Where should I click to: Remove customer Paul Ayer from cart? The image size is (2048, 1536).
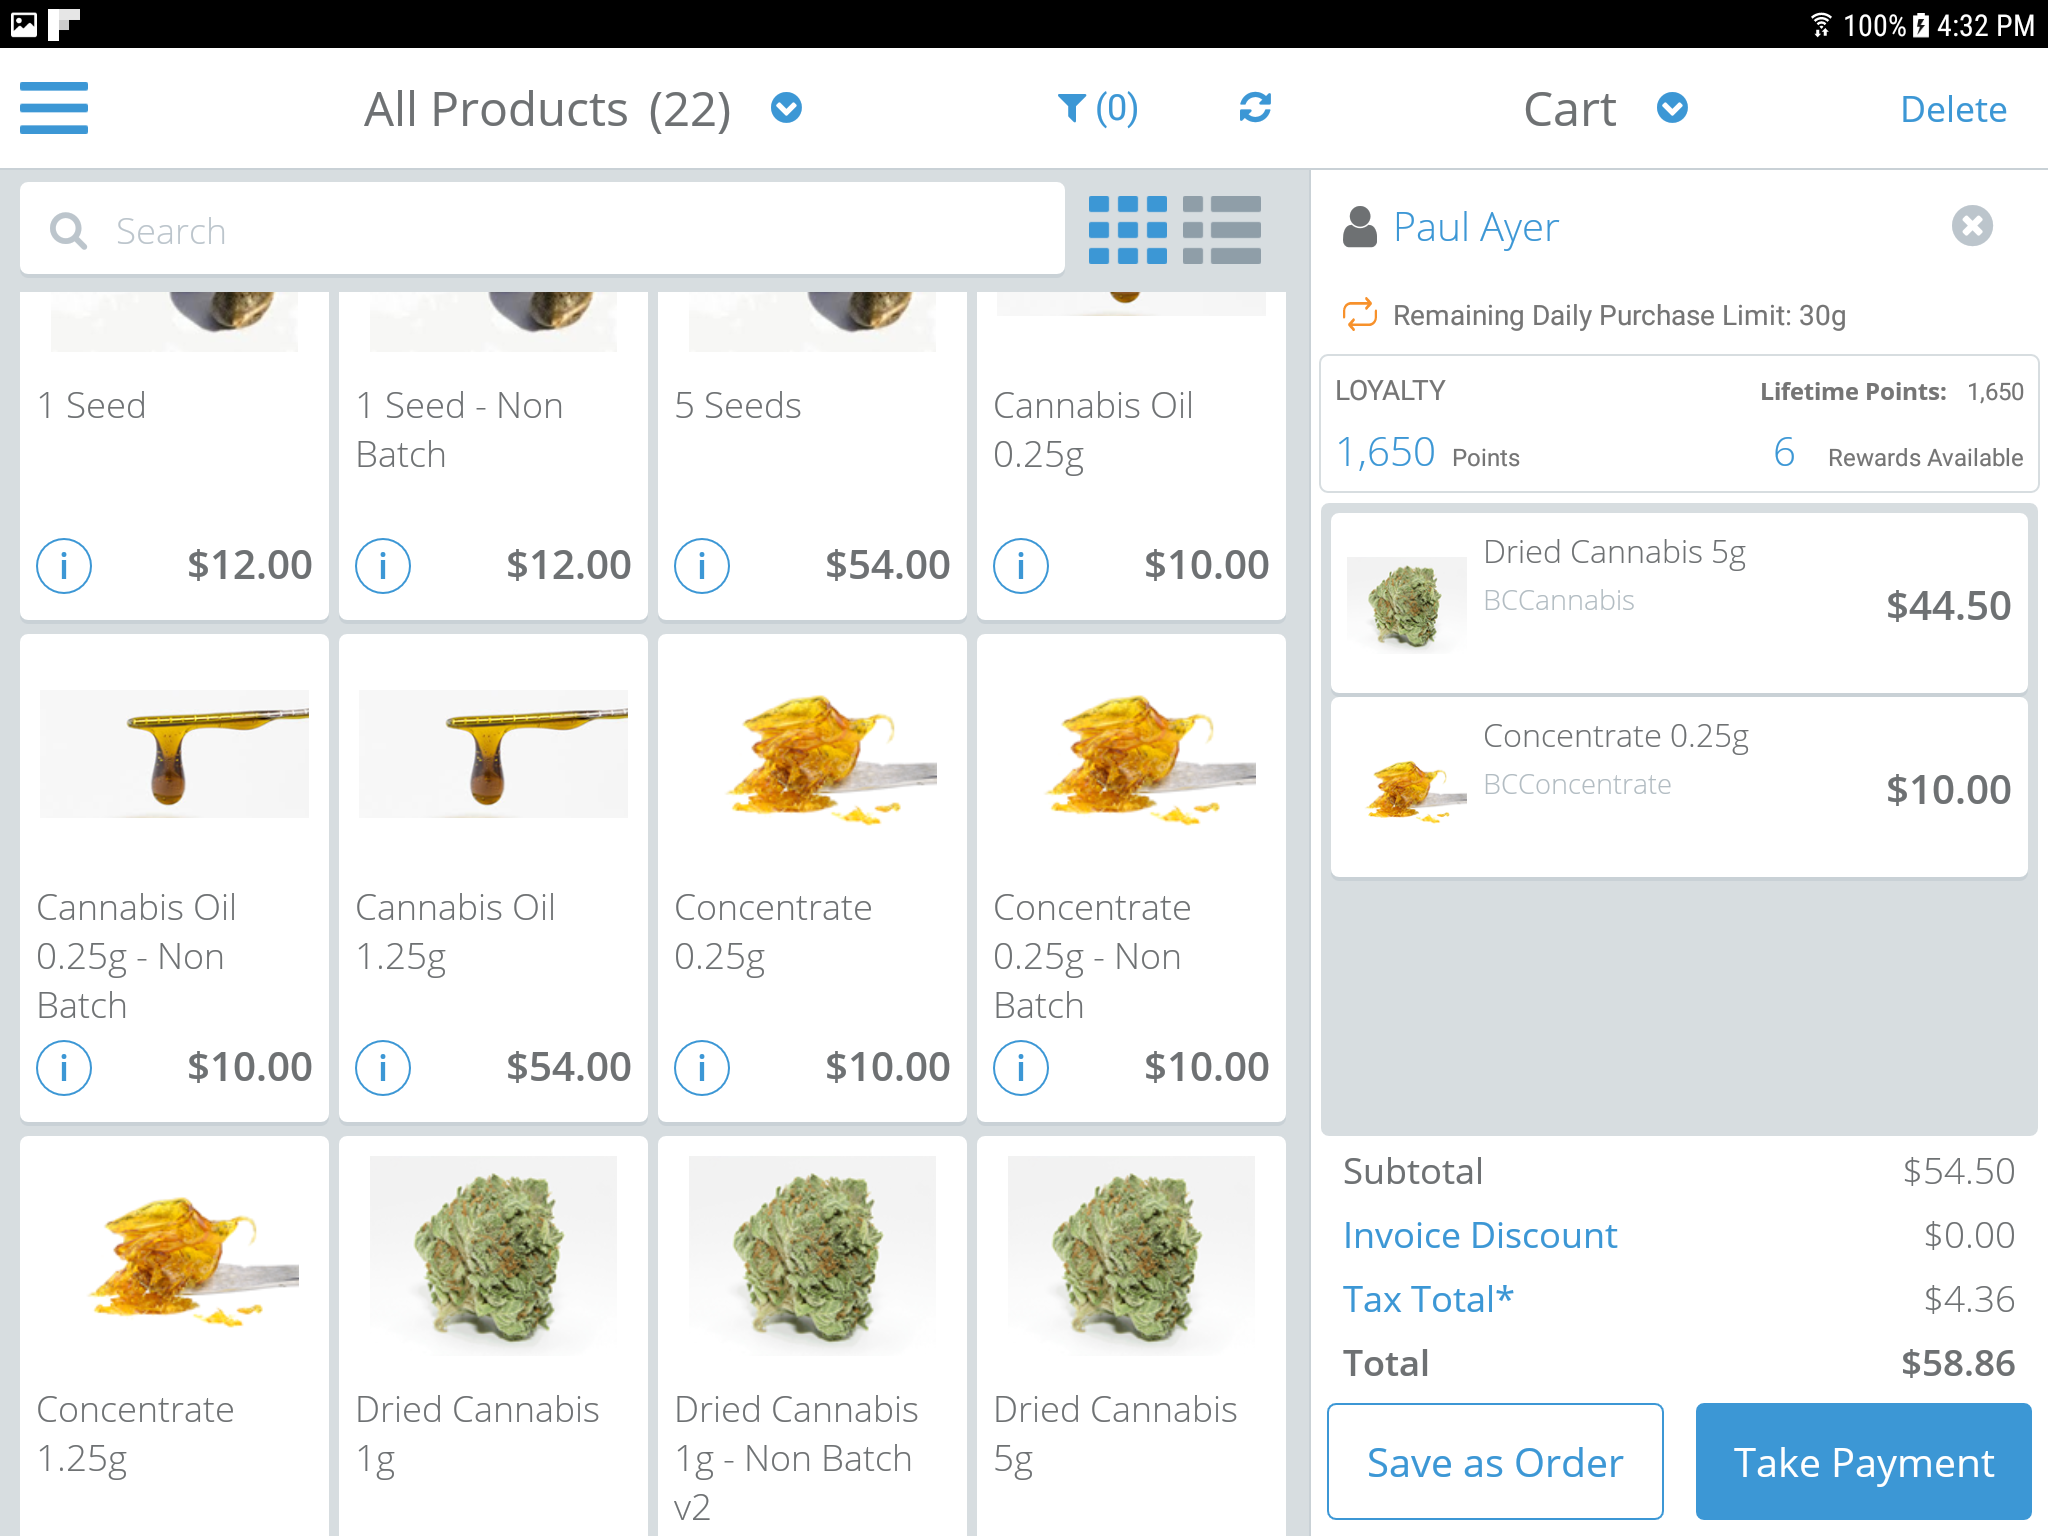[x=1972, y=226]
